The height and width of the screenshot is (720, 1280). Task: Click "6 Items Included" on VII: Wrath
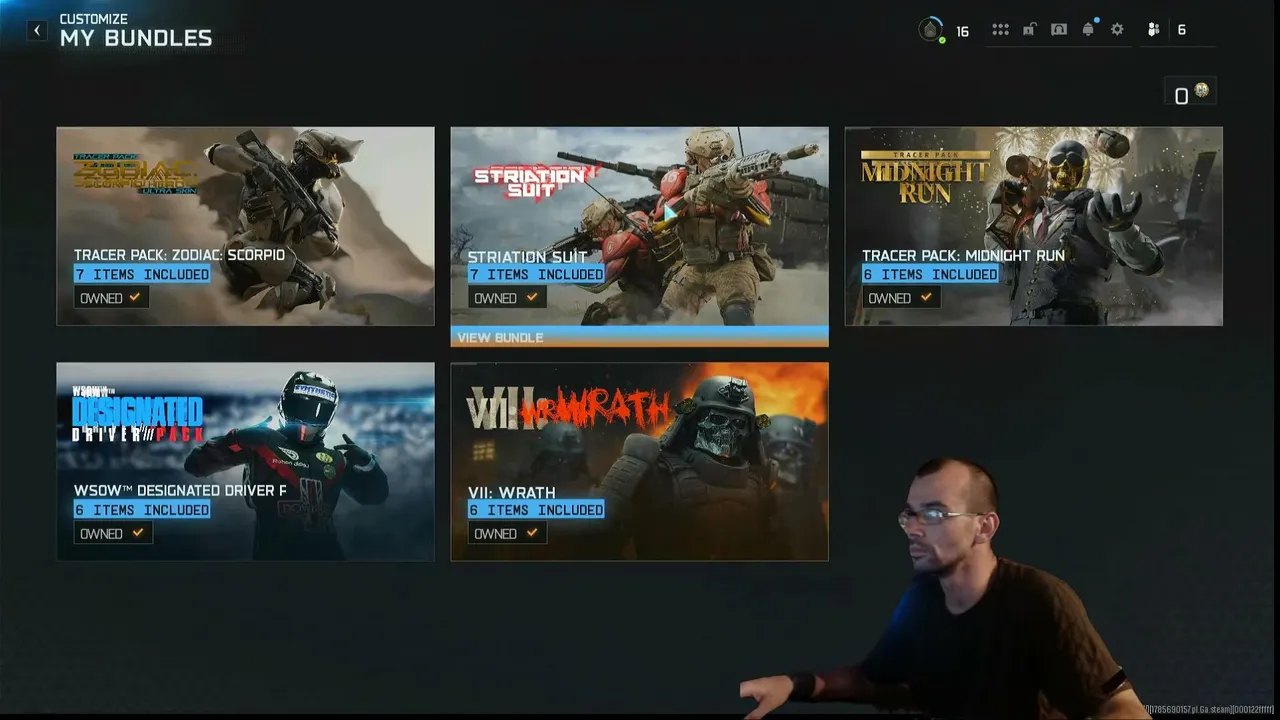(536, 510)
